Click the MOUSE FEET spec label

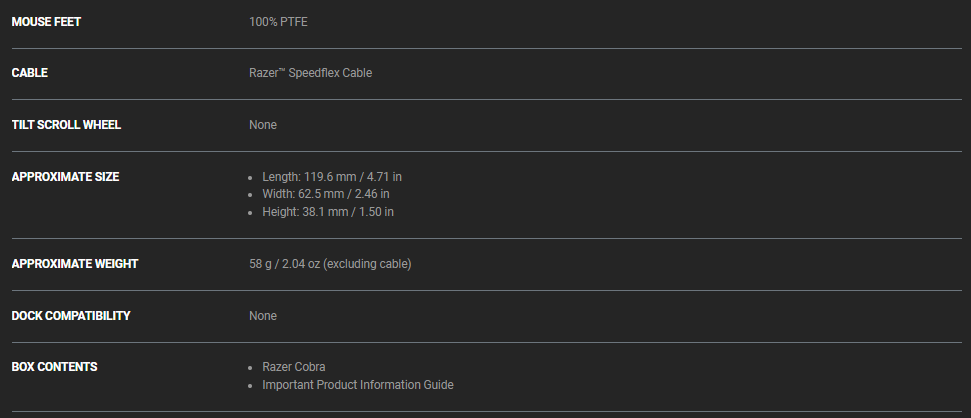point(46,22)
